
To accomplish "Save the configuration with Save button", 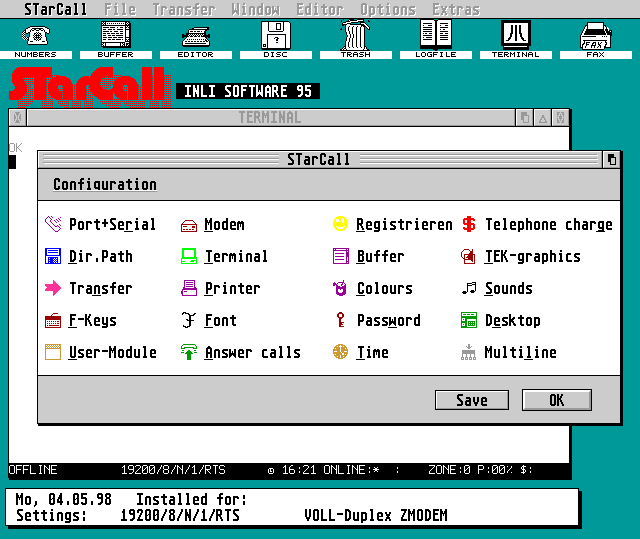I will pos(472,400).
